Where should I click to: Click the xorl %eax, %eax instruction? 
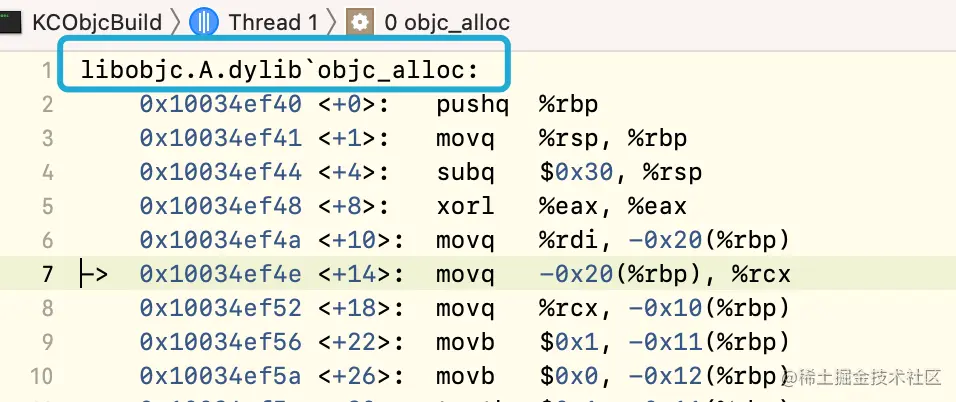tap(562, 206)
